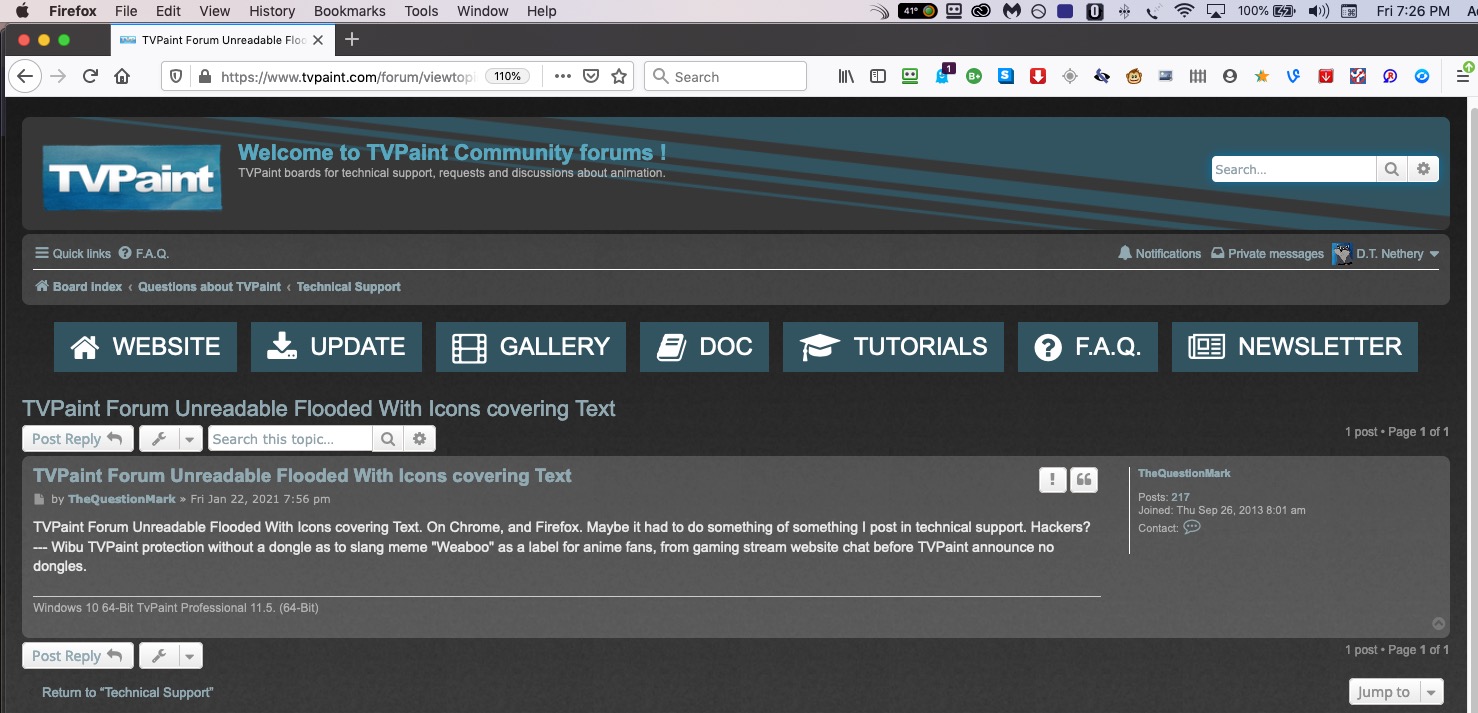
Task: Expand D.T. Nethery user menu
Action: (x=1386, y=254)
